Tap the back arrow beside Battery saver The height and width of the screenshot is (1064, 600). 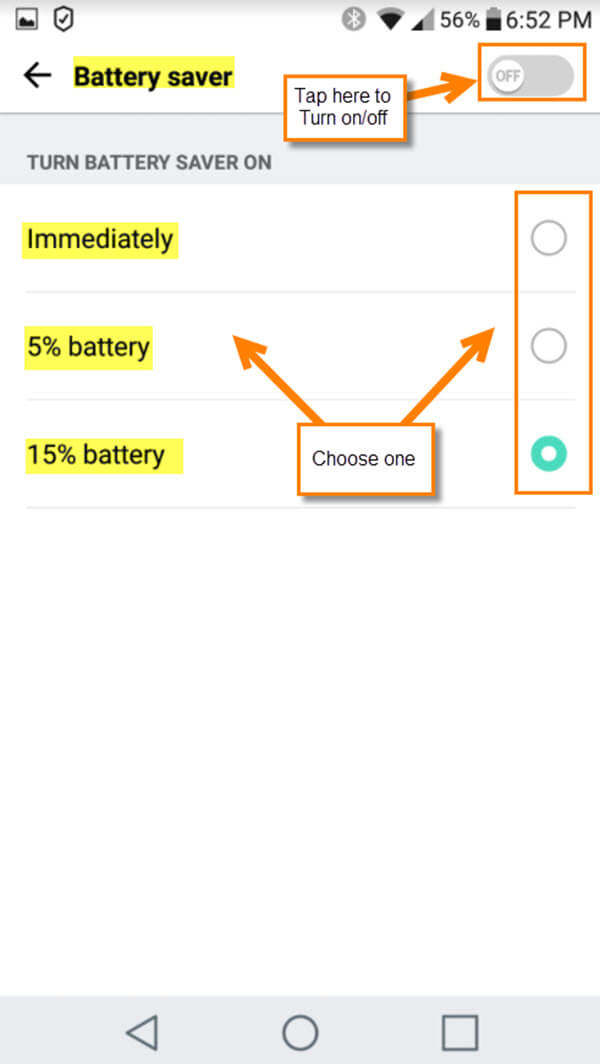pos(37,75)
